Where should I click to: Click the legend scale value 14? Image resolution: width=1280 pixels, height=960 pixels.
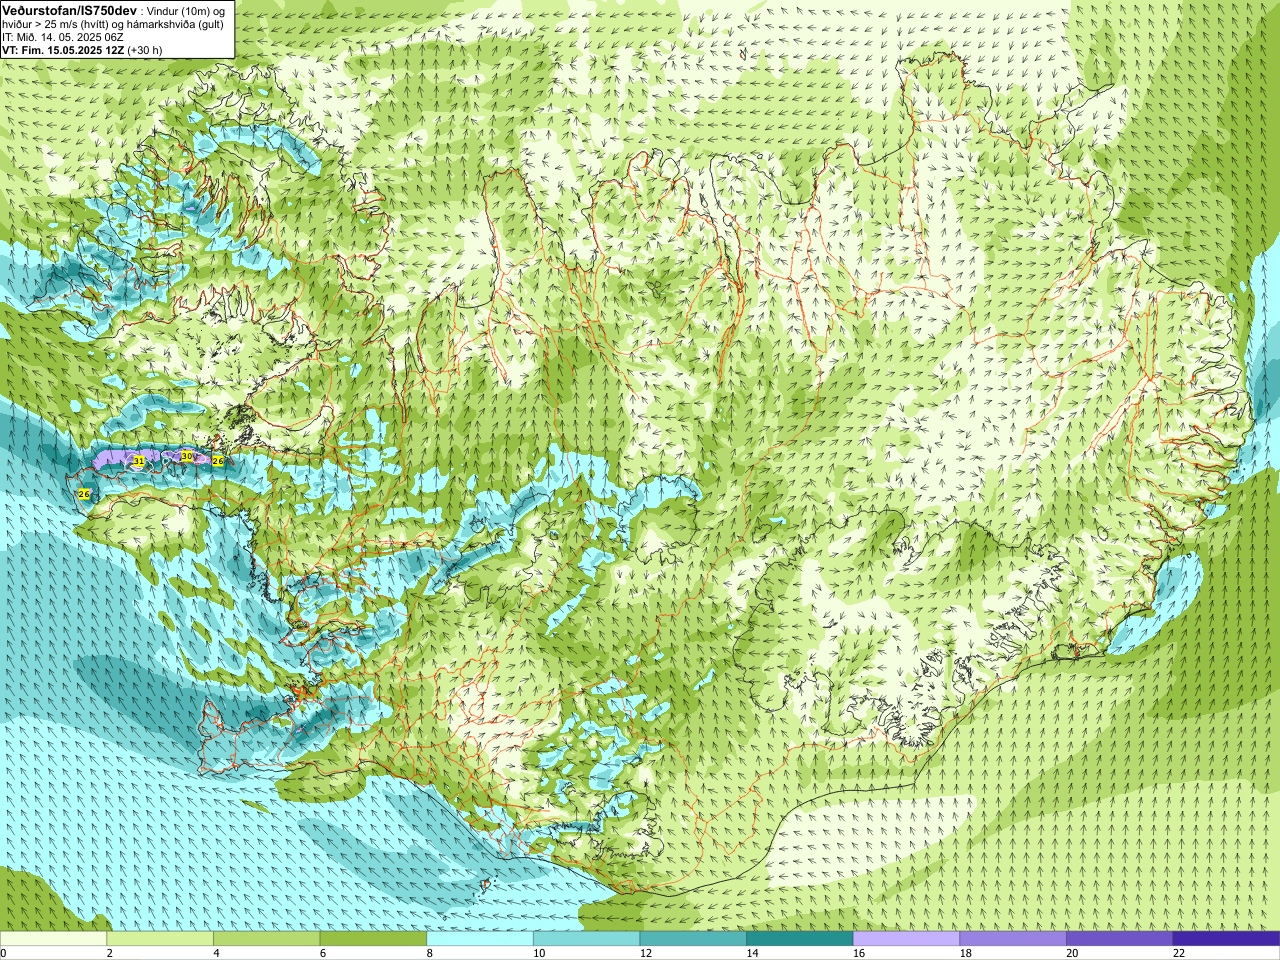[753, 953]
